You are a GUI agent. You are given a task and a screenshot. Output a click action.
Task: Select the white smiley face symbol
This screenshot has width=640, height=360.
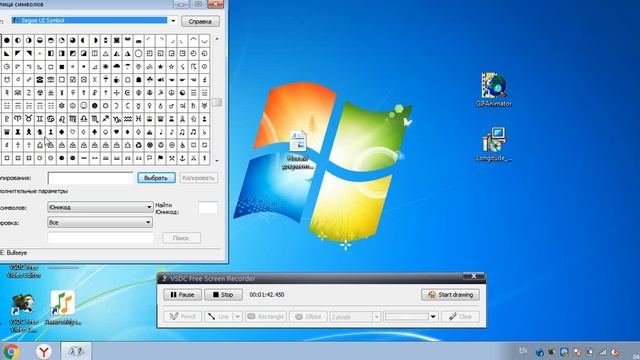pyautogui.click(x=84, y=106)
